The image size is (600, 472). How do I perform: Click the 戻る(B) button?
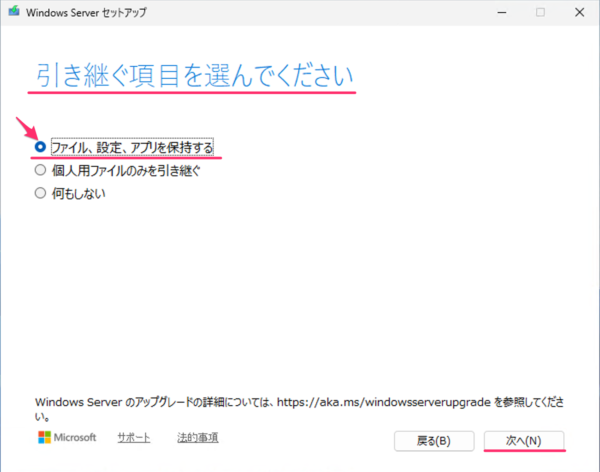[x=434, y=441]
